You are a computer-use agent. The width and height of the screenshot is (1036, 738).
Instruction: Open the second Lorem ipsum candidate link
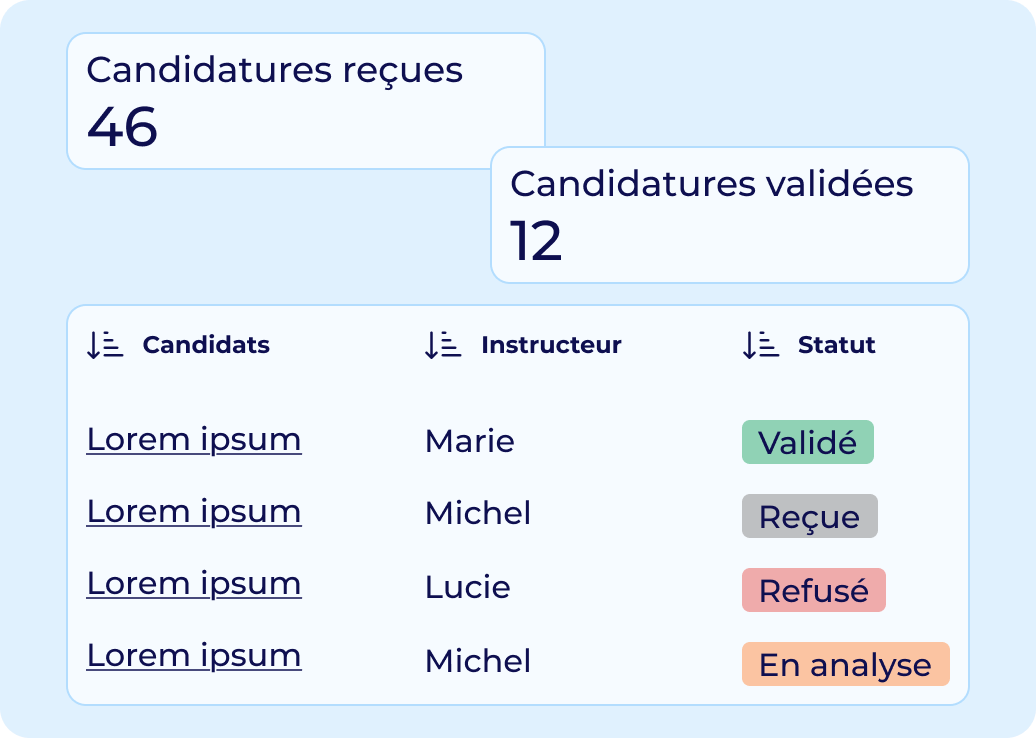coord(194,512)
